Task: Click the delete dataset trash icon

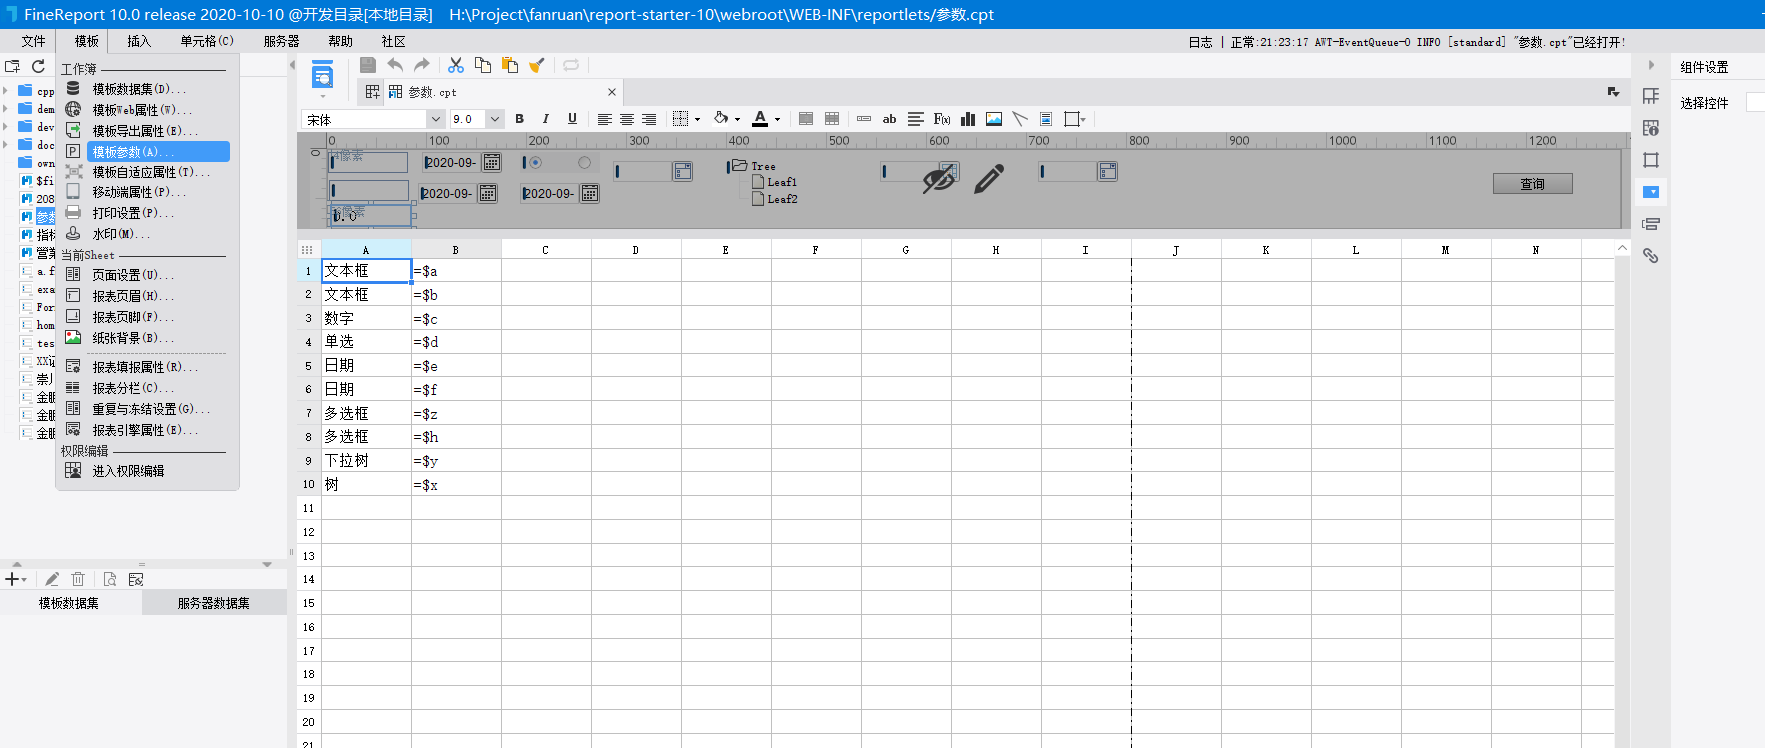Action: (78, 579)
